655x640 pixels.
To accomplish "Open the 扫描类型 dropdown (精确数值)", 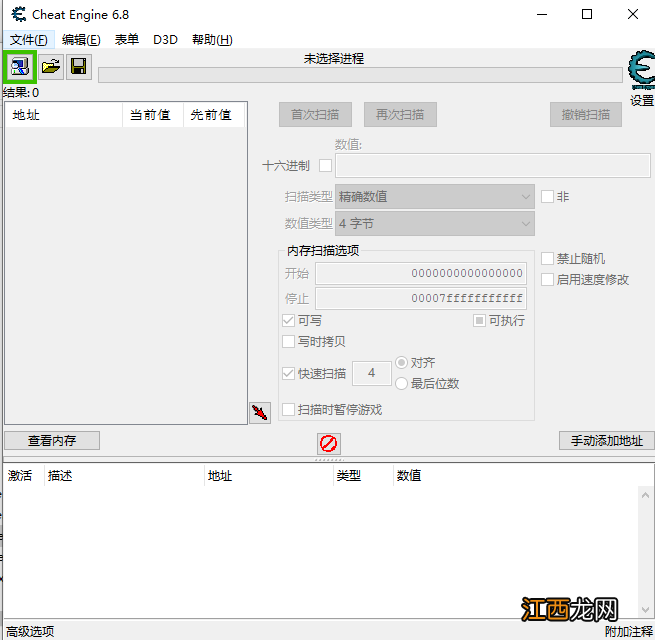I will click(435, 196).
